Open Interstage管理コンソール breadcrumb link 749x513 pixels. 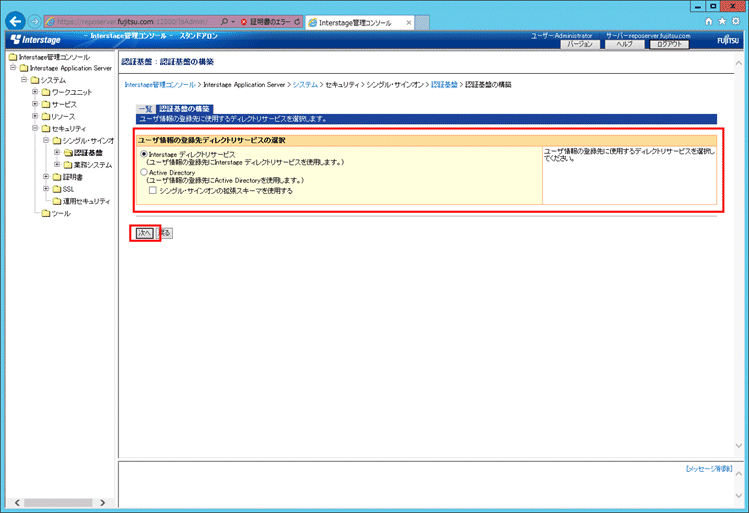point(160,85)
